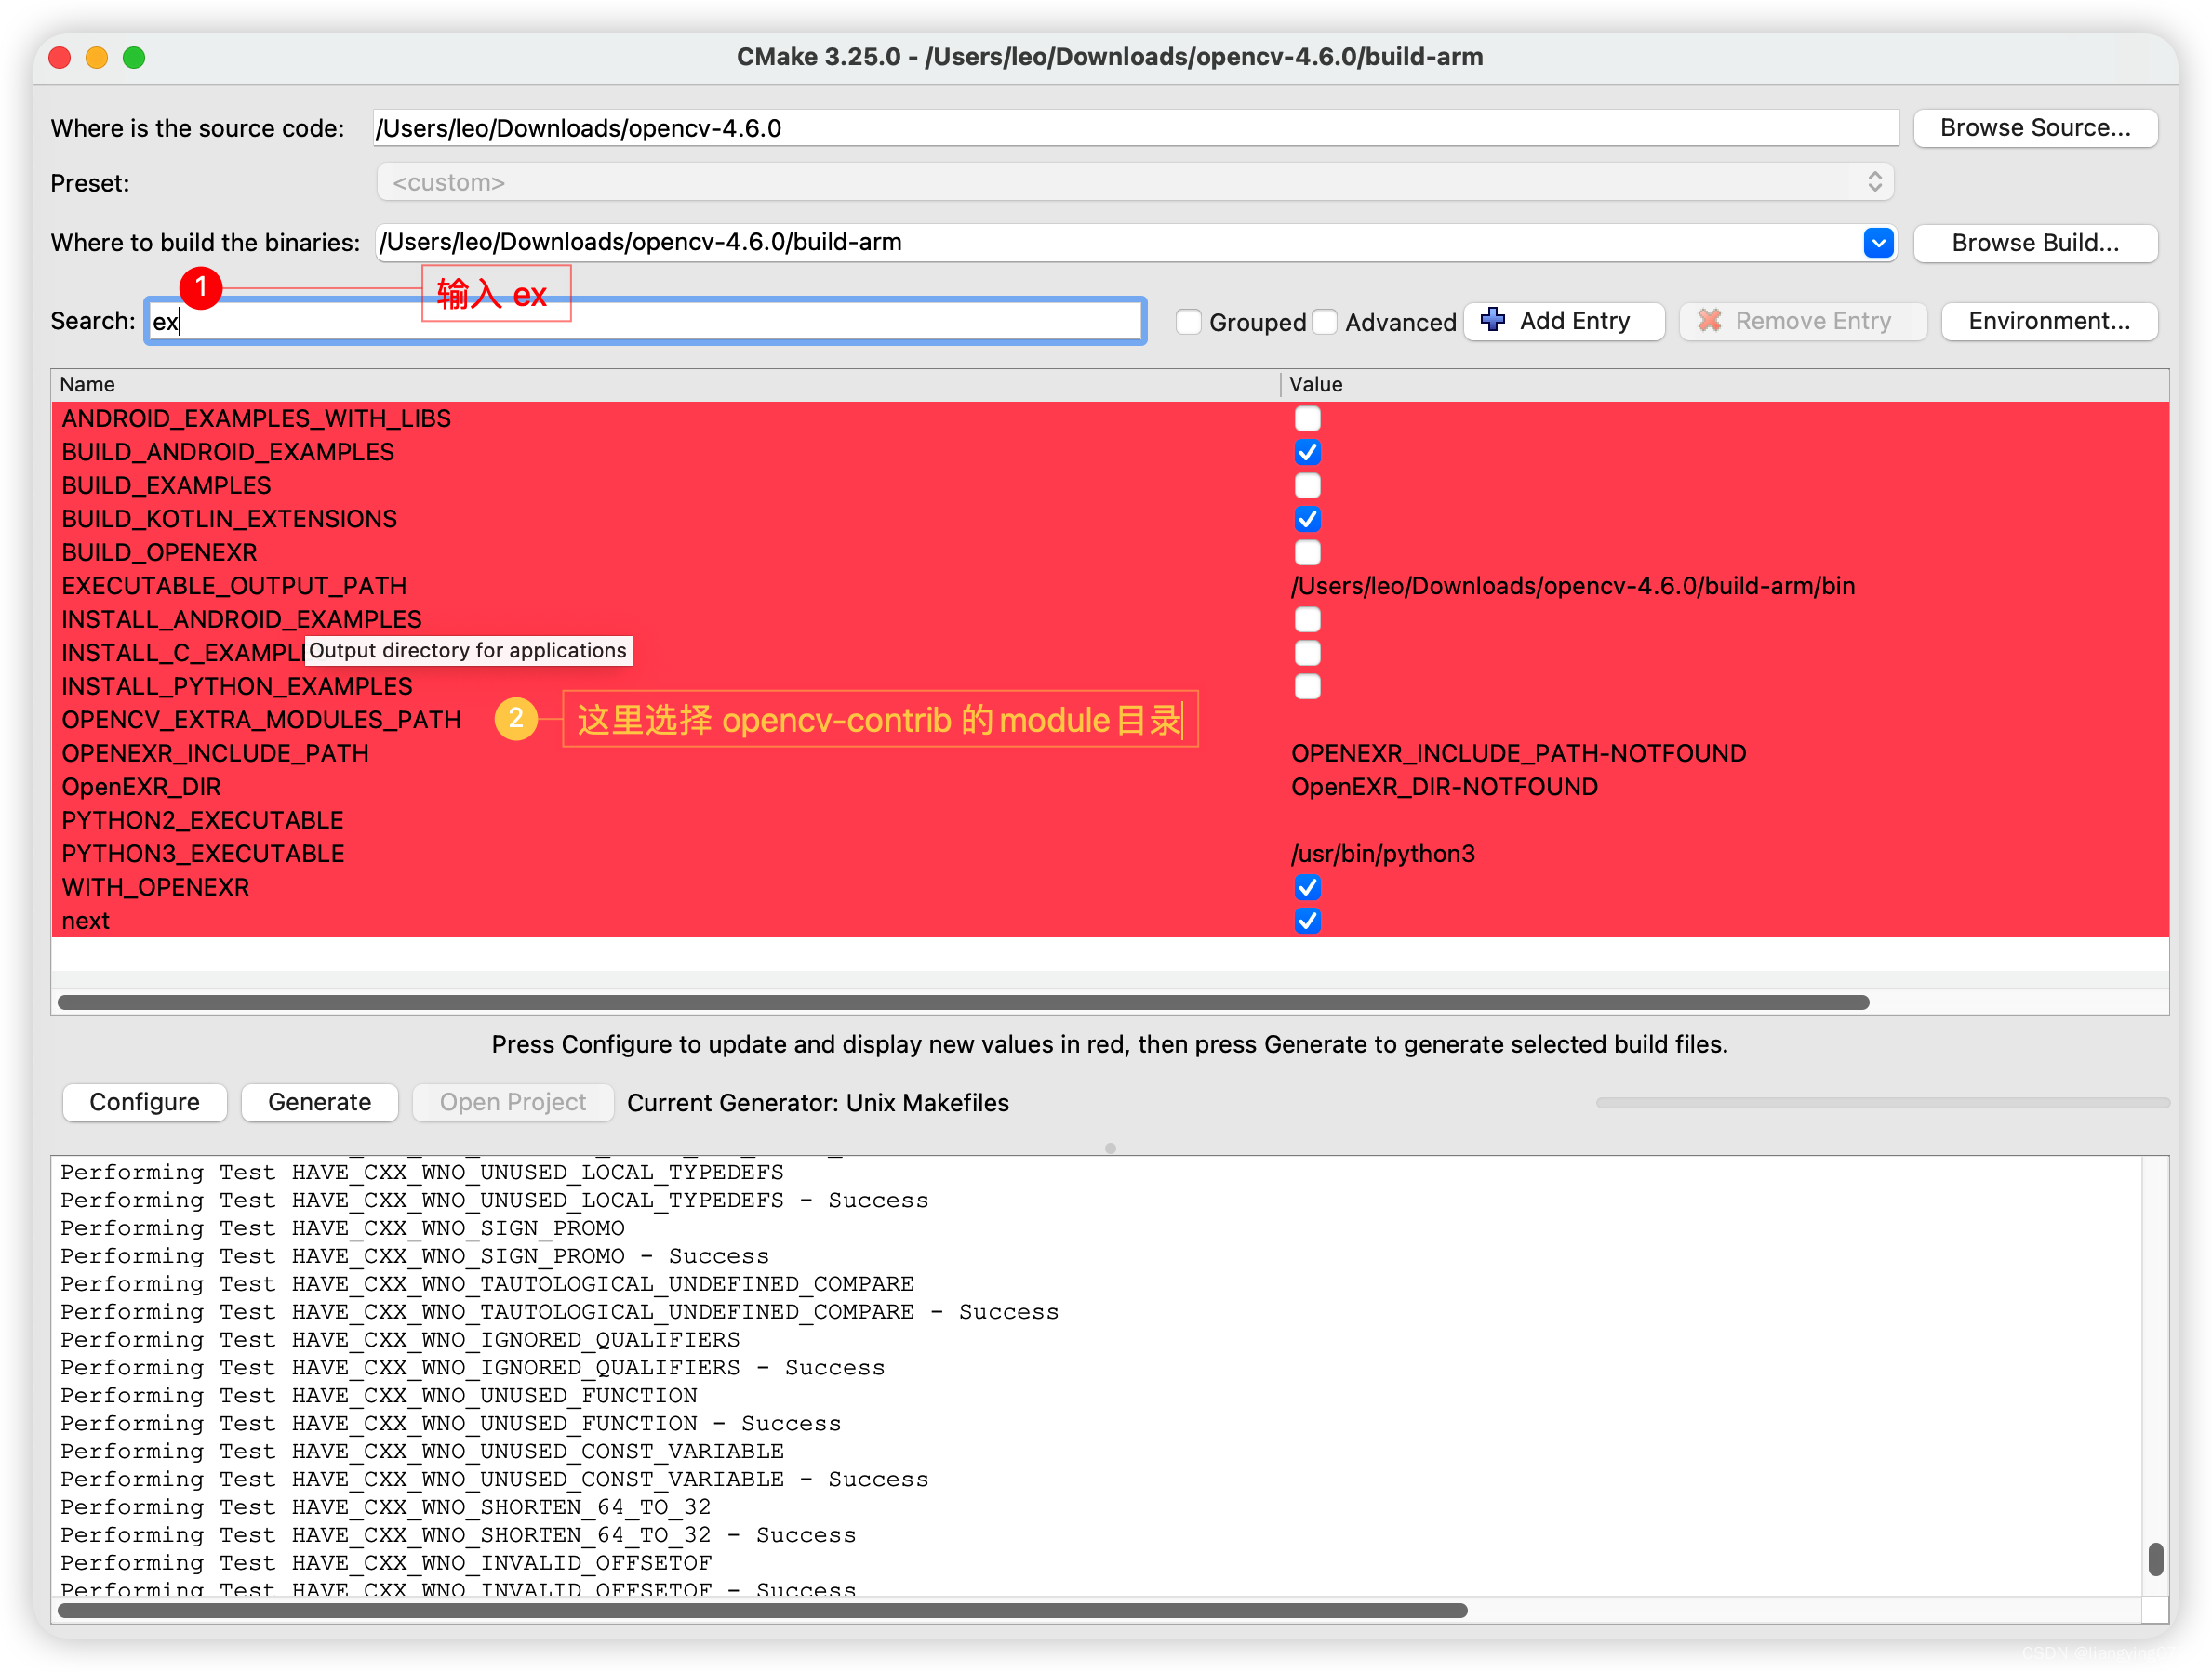Click inside the Search field

(640, 321)
